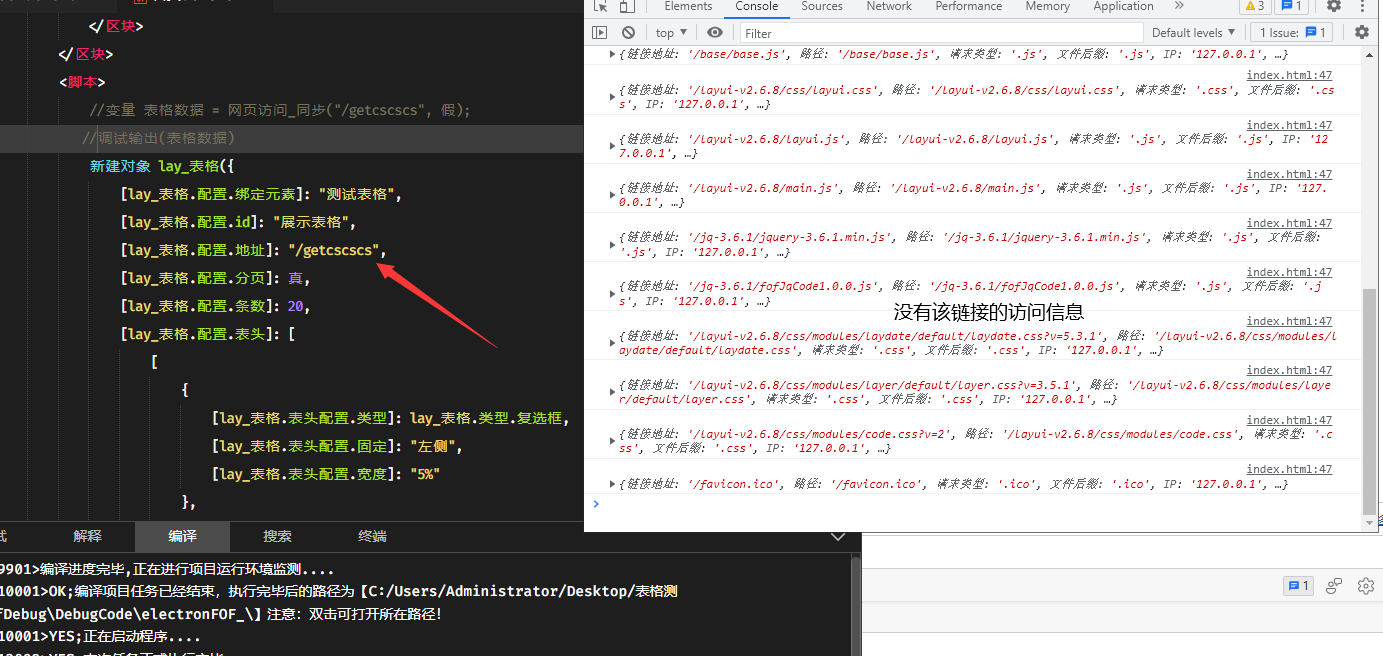
Task: Click the linked people icon in the lower toolbar
Action: point(1333,586)
